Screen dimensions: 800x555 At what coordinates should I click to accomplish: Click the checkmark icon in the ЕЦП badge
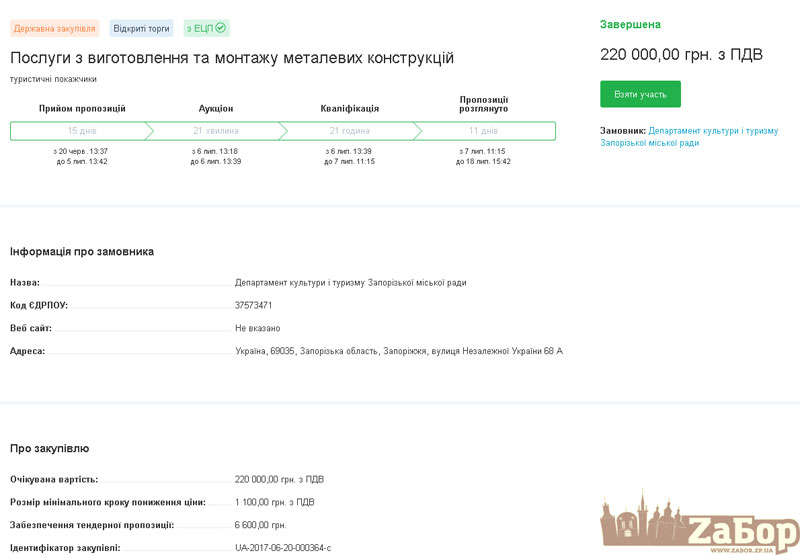(220, 28)
